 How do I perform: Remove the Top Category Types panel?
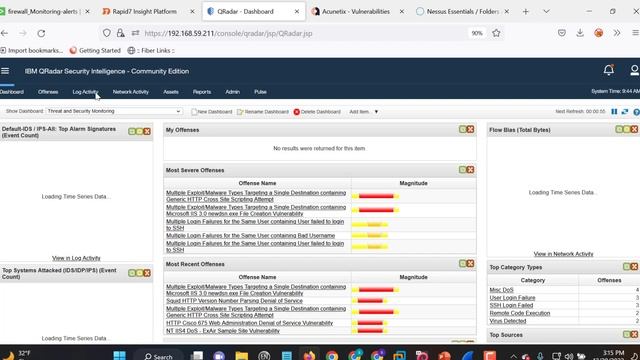tap(634, 267)
